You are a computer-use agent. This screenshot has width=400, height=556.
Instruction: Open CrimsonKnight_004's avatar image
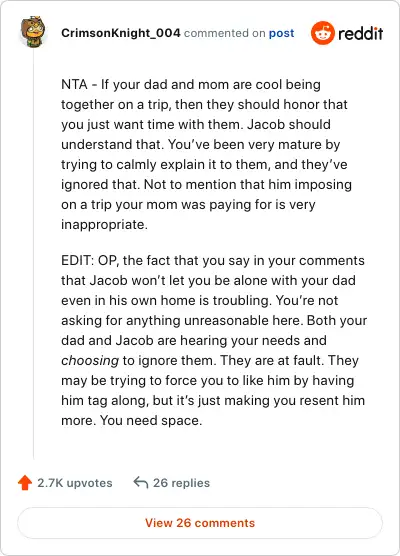[x=33, y=32]
